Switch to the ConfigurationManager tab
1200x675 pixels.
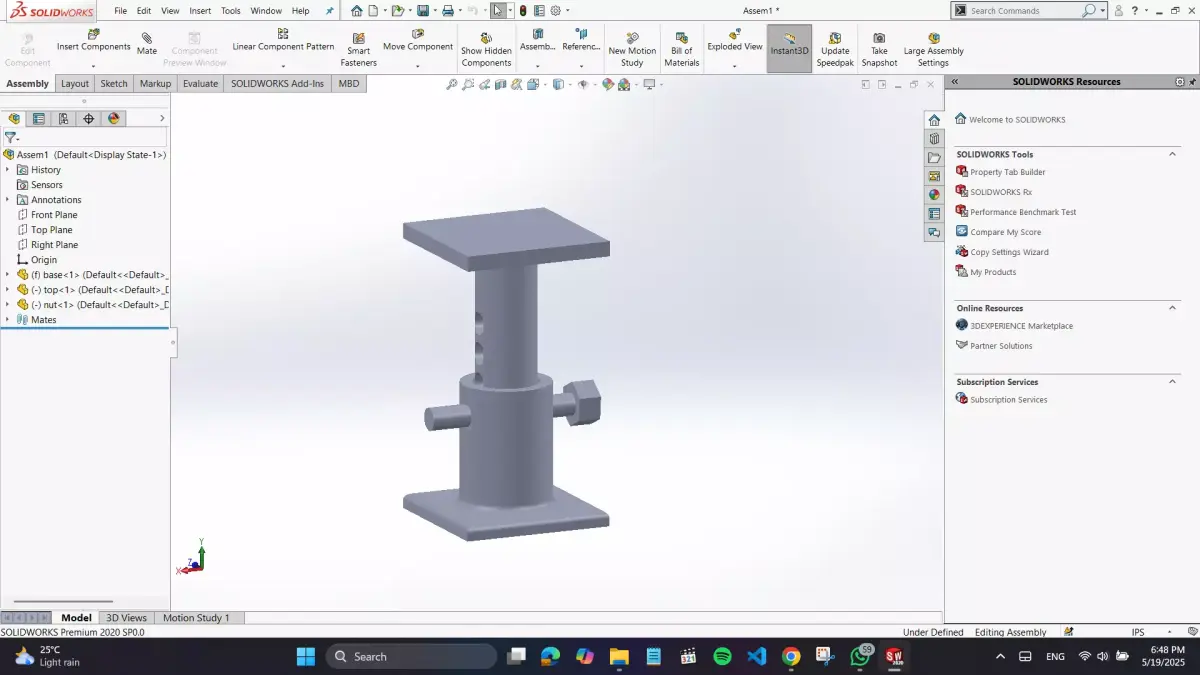63,118
